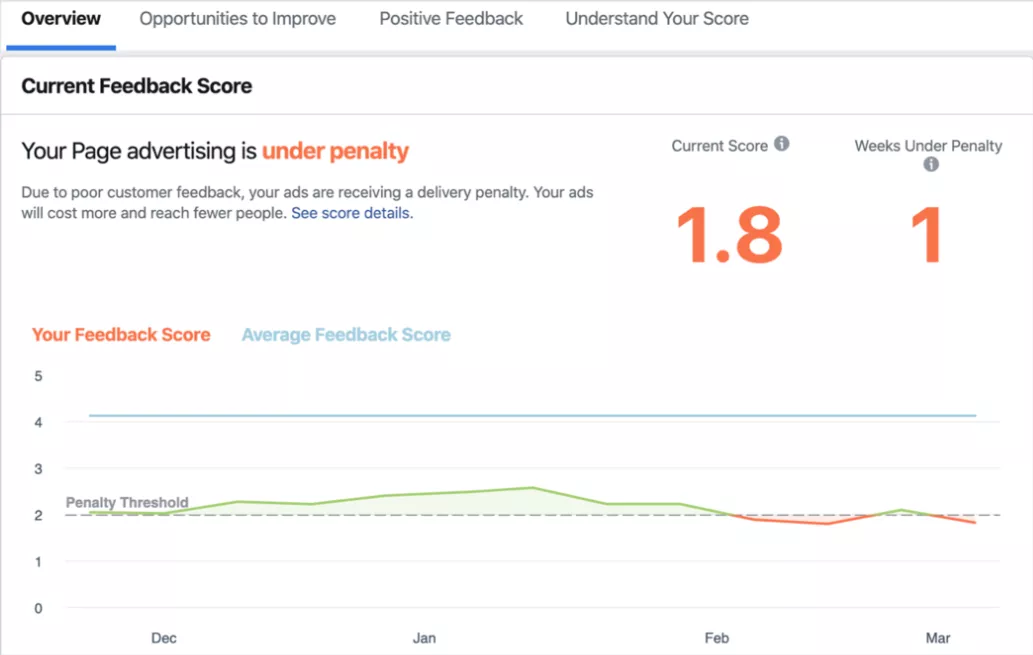Select the Jan marker on the timeline
This screenshot has width=1033, height=655.
pos(424,638)
